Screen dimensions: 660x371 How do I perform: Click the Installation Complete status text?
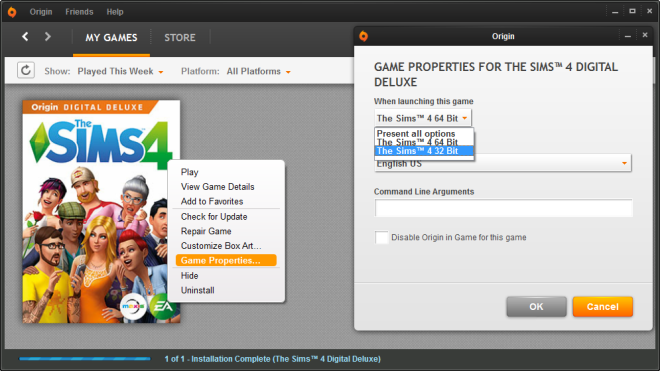pos(273,359)
